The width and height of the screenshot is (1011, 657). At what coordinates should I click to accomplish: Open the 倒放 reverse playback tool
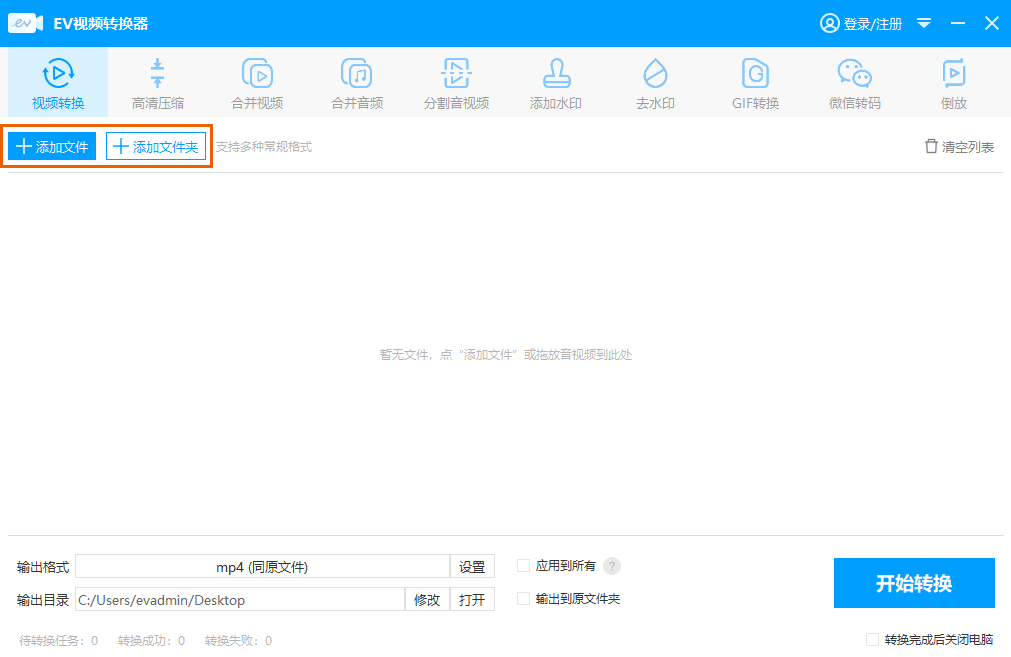coord(954,83)
